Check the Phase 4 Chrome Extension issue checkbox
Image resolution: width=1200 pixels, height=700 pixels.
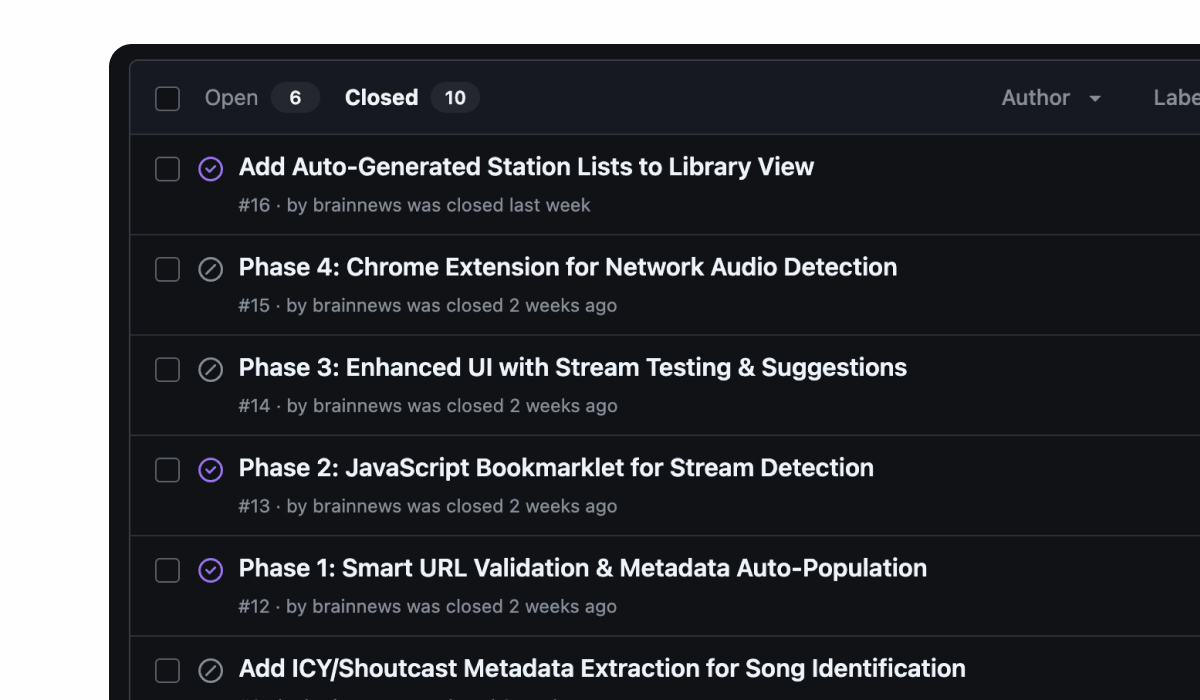167,268
